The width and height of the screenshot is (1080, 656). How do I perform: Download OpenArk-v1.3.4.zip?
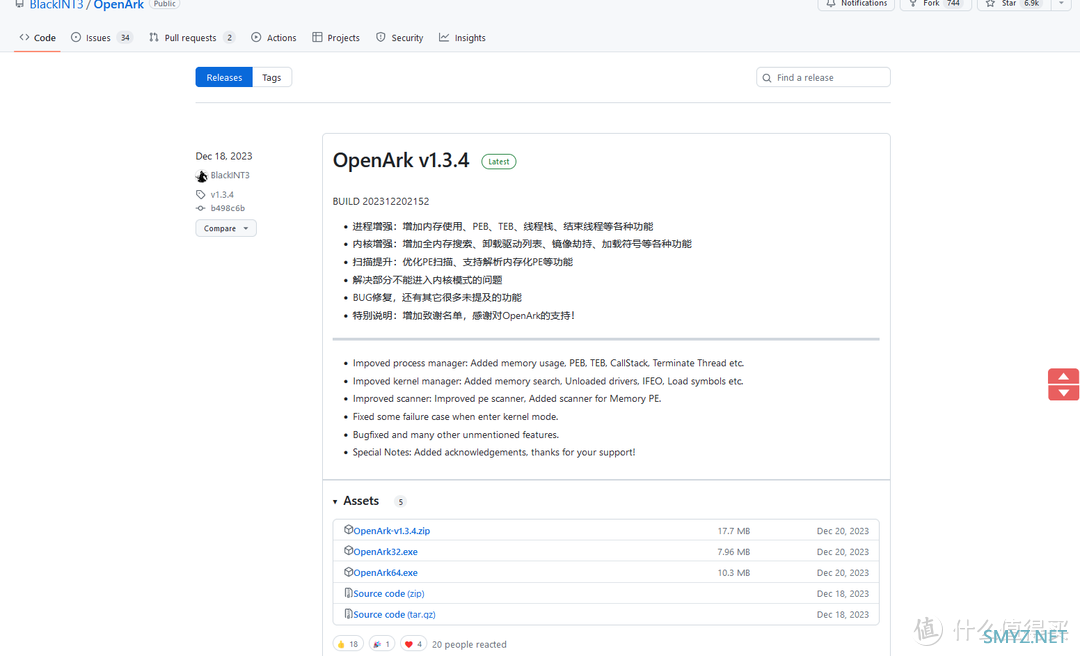pyautogui.click(x=391, y=531)
